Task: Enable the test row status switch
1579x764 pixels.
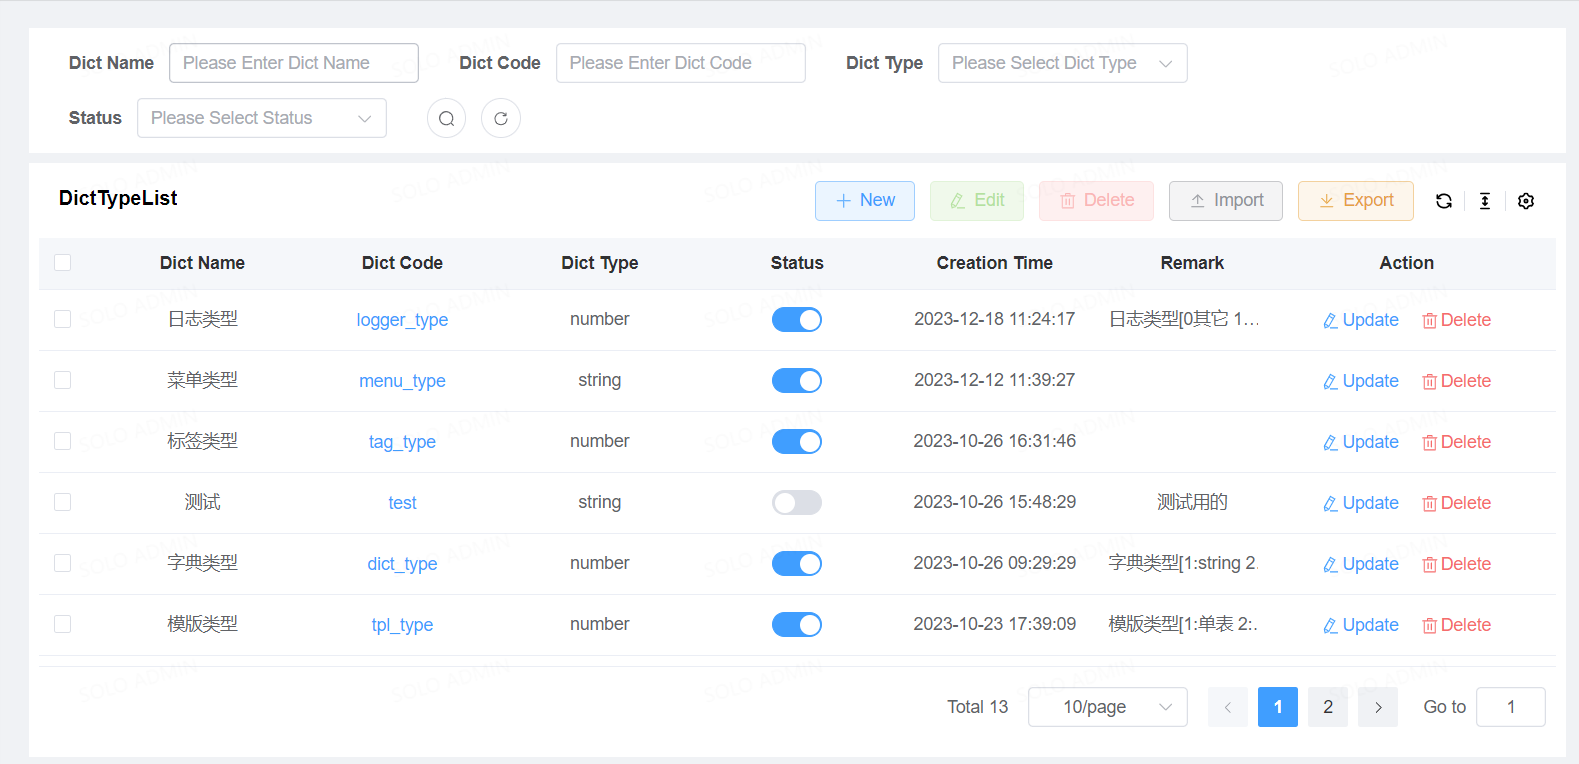Action: (x=796, y=503)
